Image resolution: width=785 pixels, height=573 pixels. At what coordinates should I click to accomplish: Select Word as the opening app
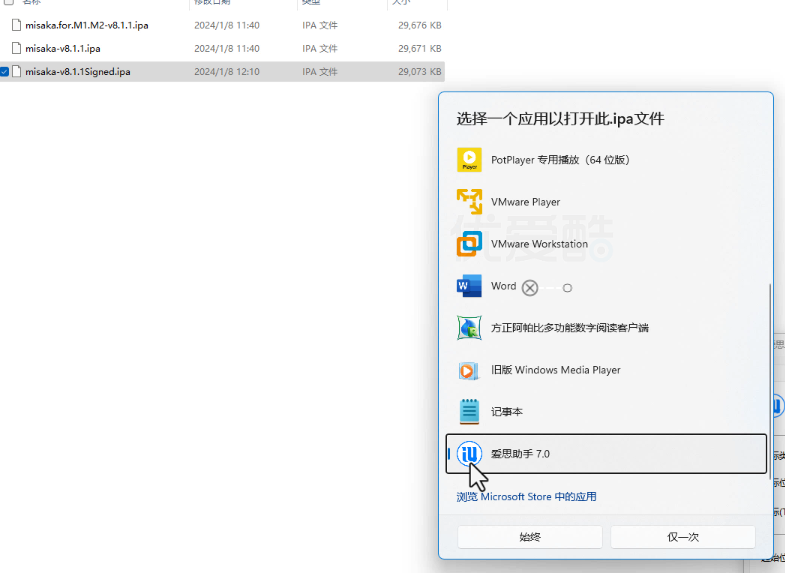[606, 286]
